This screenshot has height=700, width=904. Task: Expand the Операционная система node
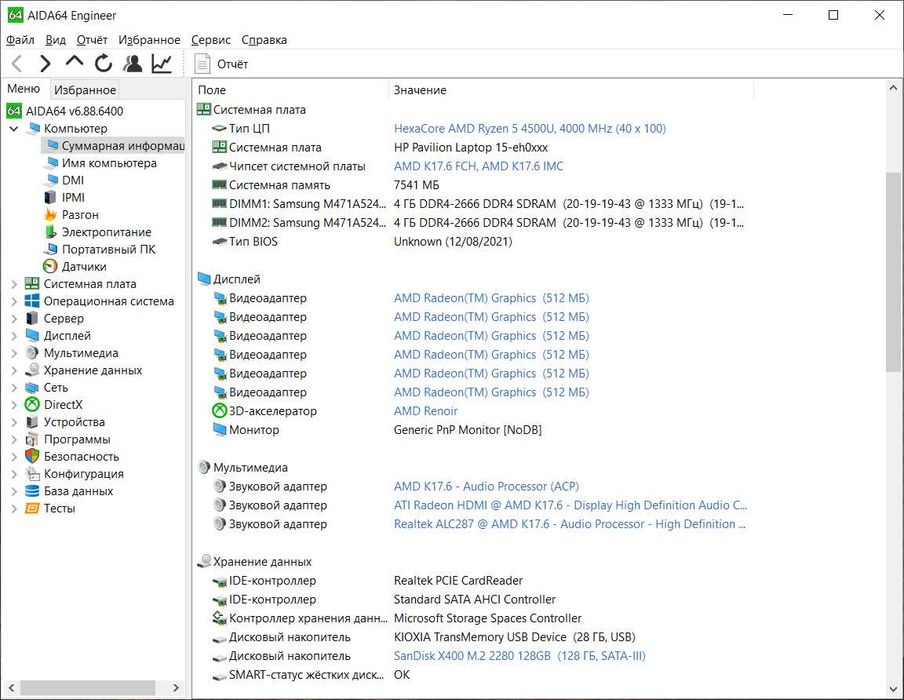tap(14, 301)
